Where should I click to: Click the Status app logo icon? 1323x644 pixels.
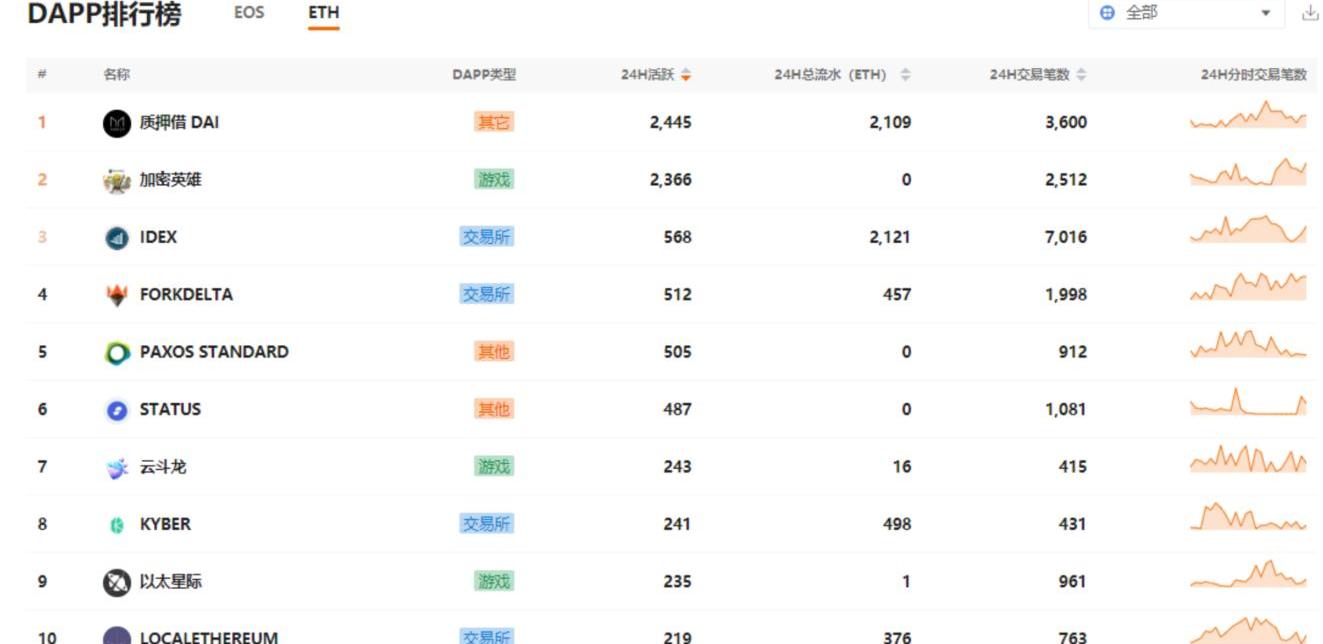[117, 410]
